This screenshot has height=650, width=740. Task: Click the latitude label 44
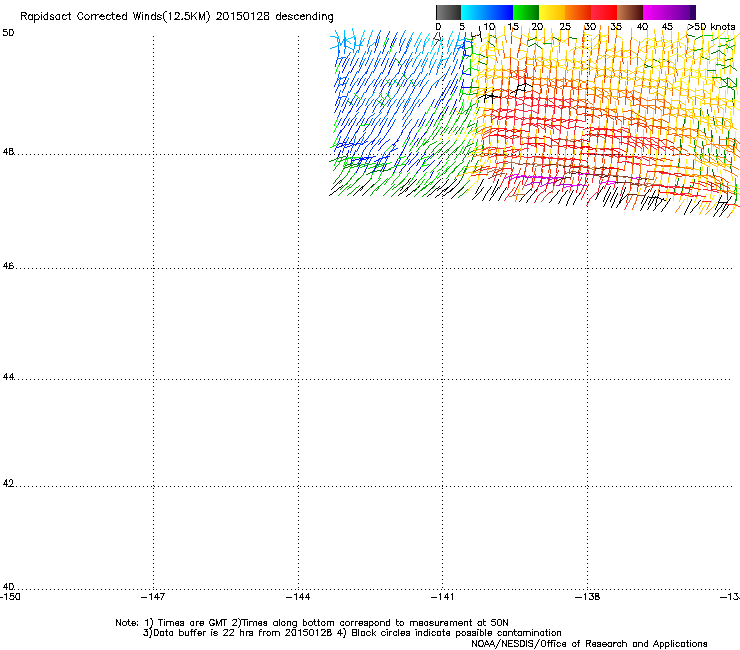(8, 377)
